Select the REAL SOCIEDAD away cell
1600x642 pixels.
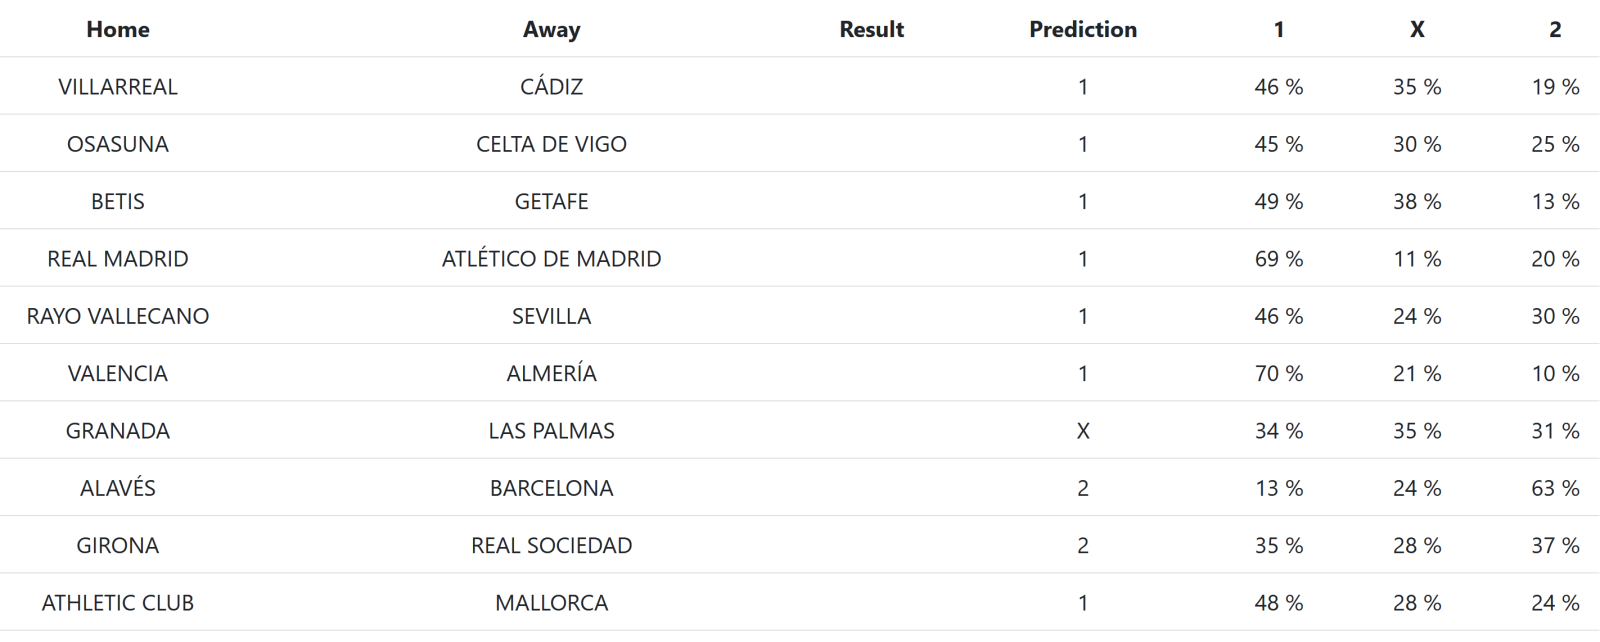point(551,546)
